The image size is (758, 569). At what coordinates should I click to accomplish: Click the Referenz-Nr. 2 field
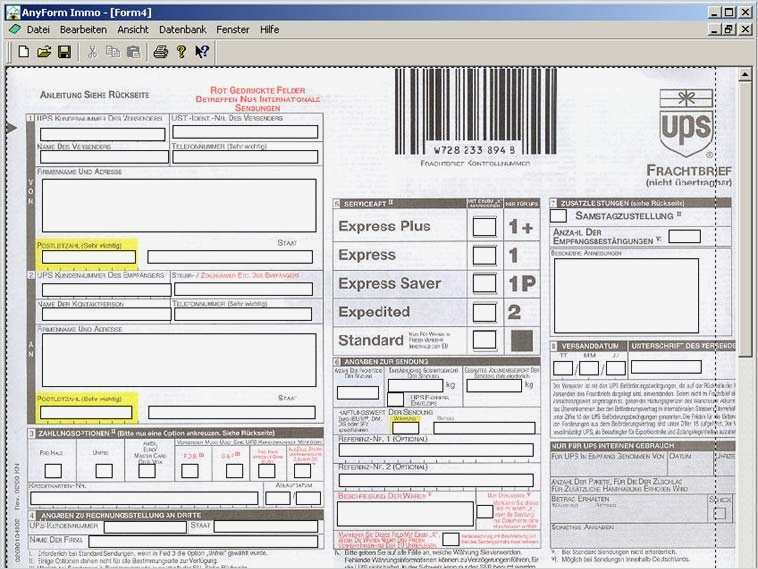point(436,480)
